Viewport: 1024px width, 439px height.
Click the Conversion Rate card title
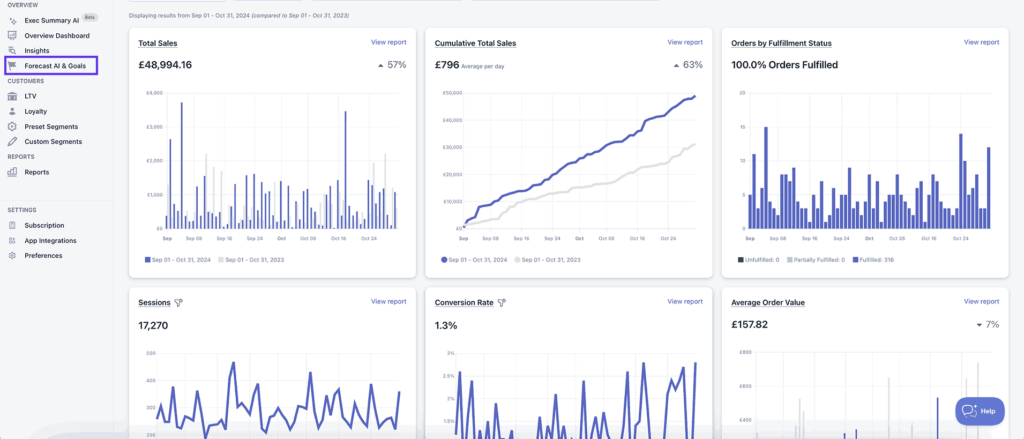point(464,302)
